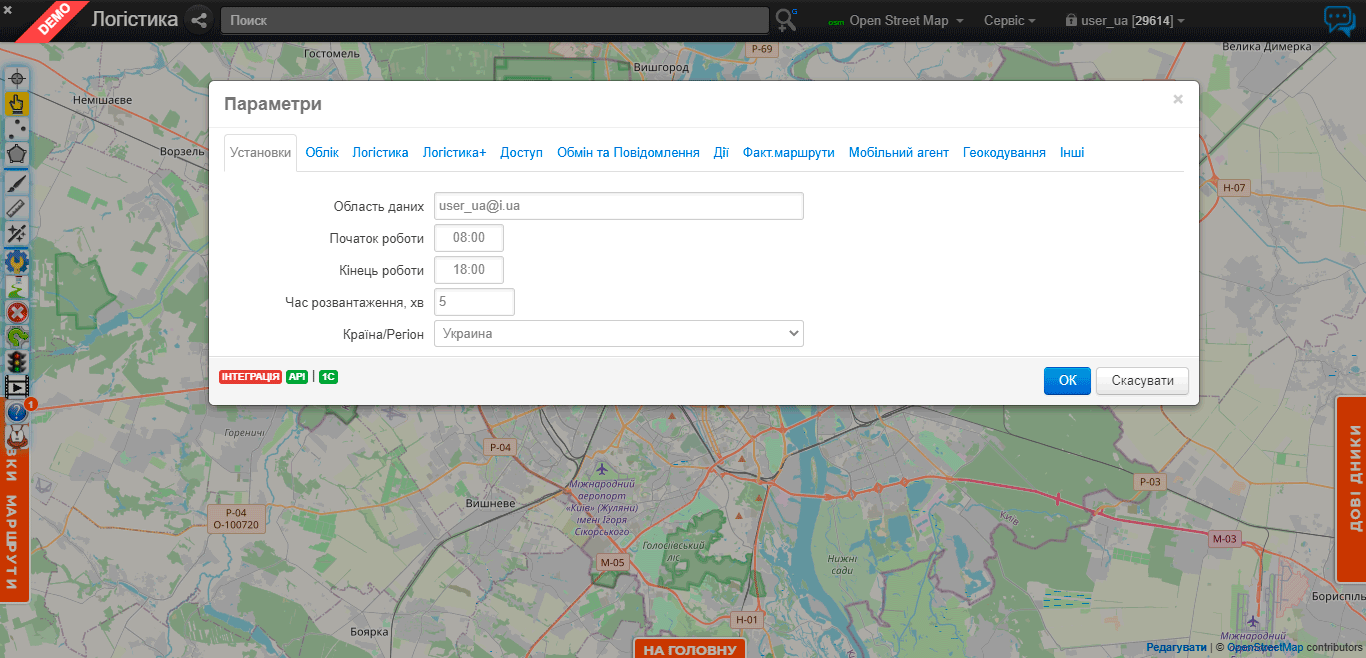Click the Час розвантаження input field

pos(474,302)
